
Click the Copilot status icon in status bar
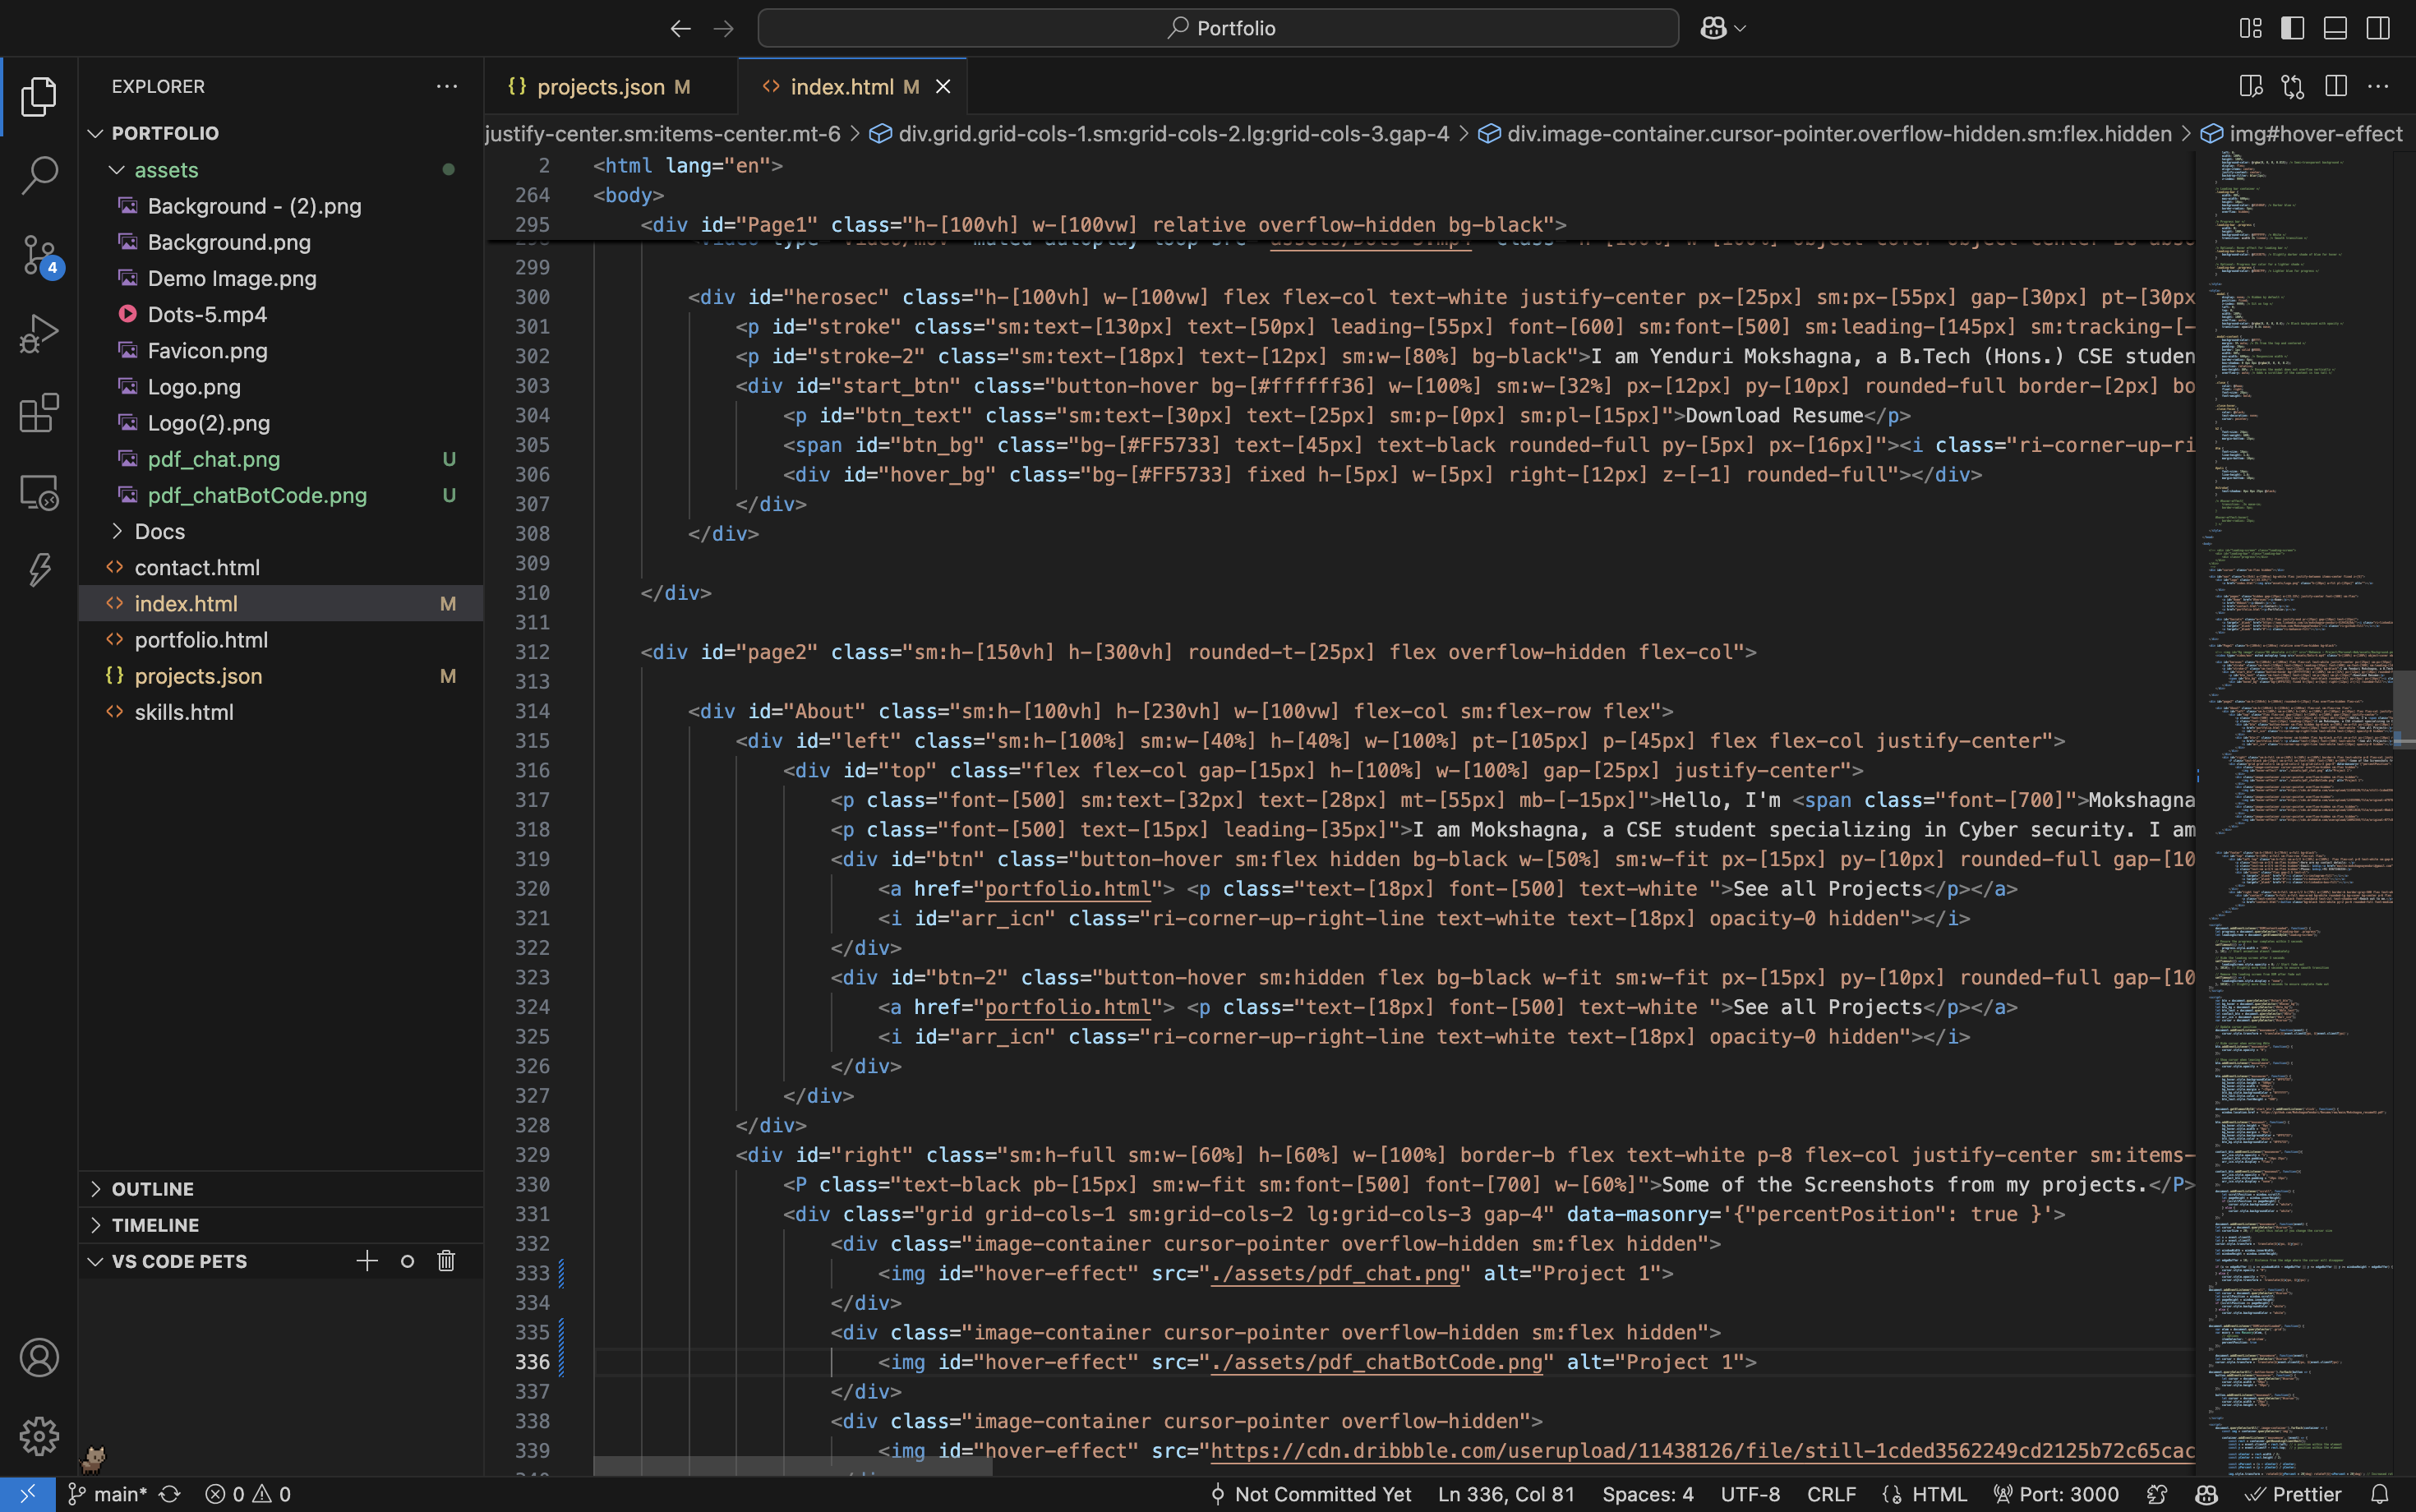(2206, 1494)
